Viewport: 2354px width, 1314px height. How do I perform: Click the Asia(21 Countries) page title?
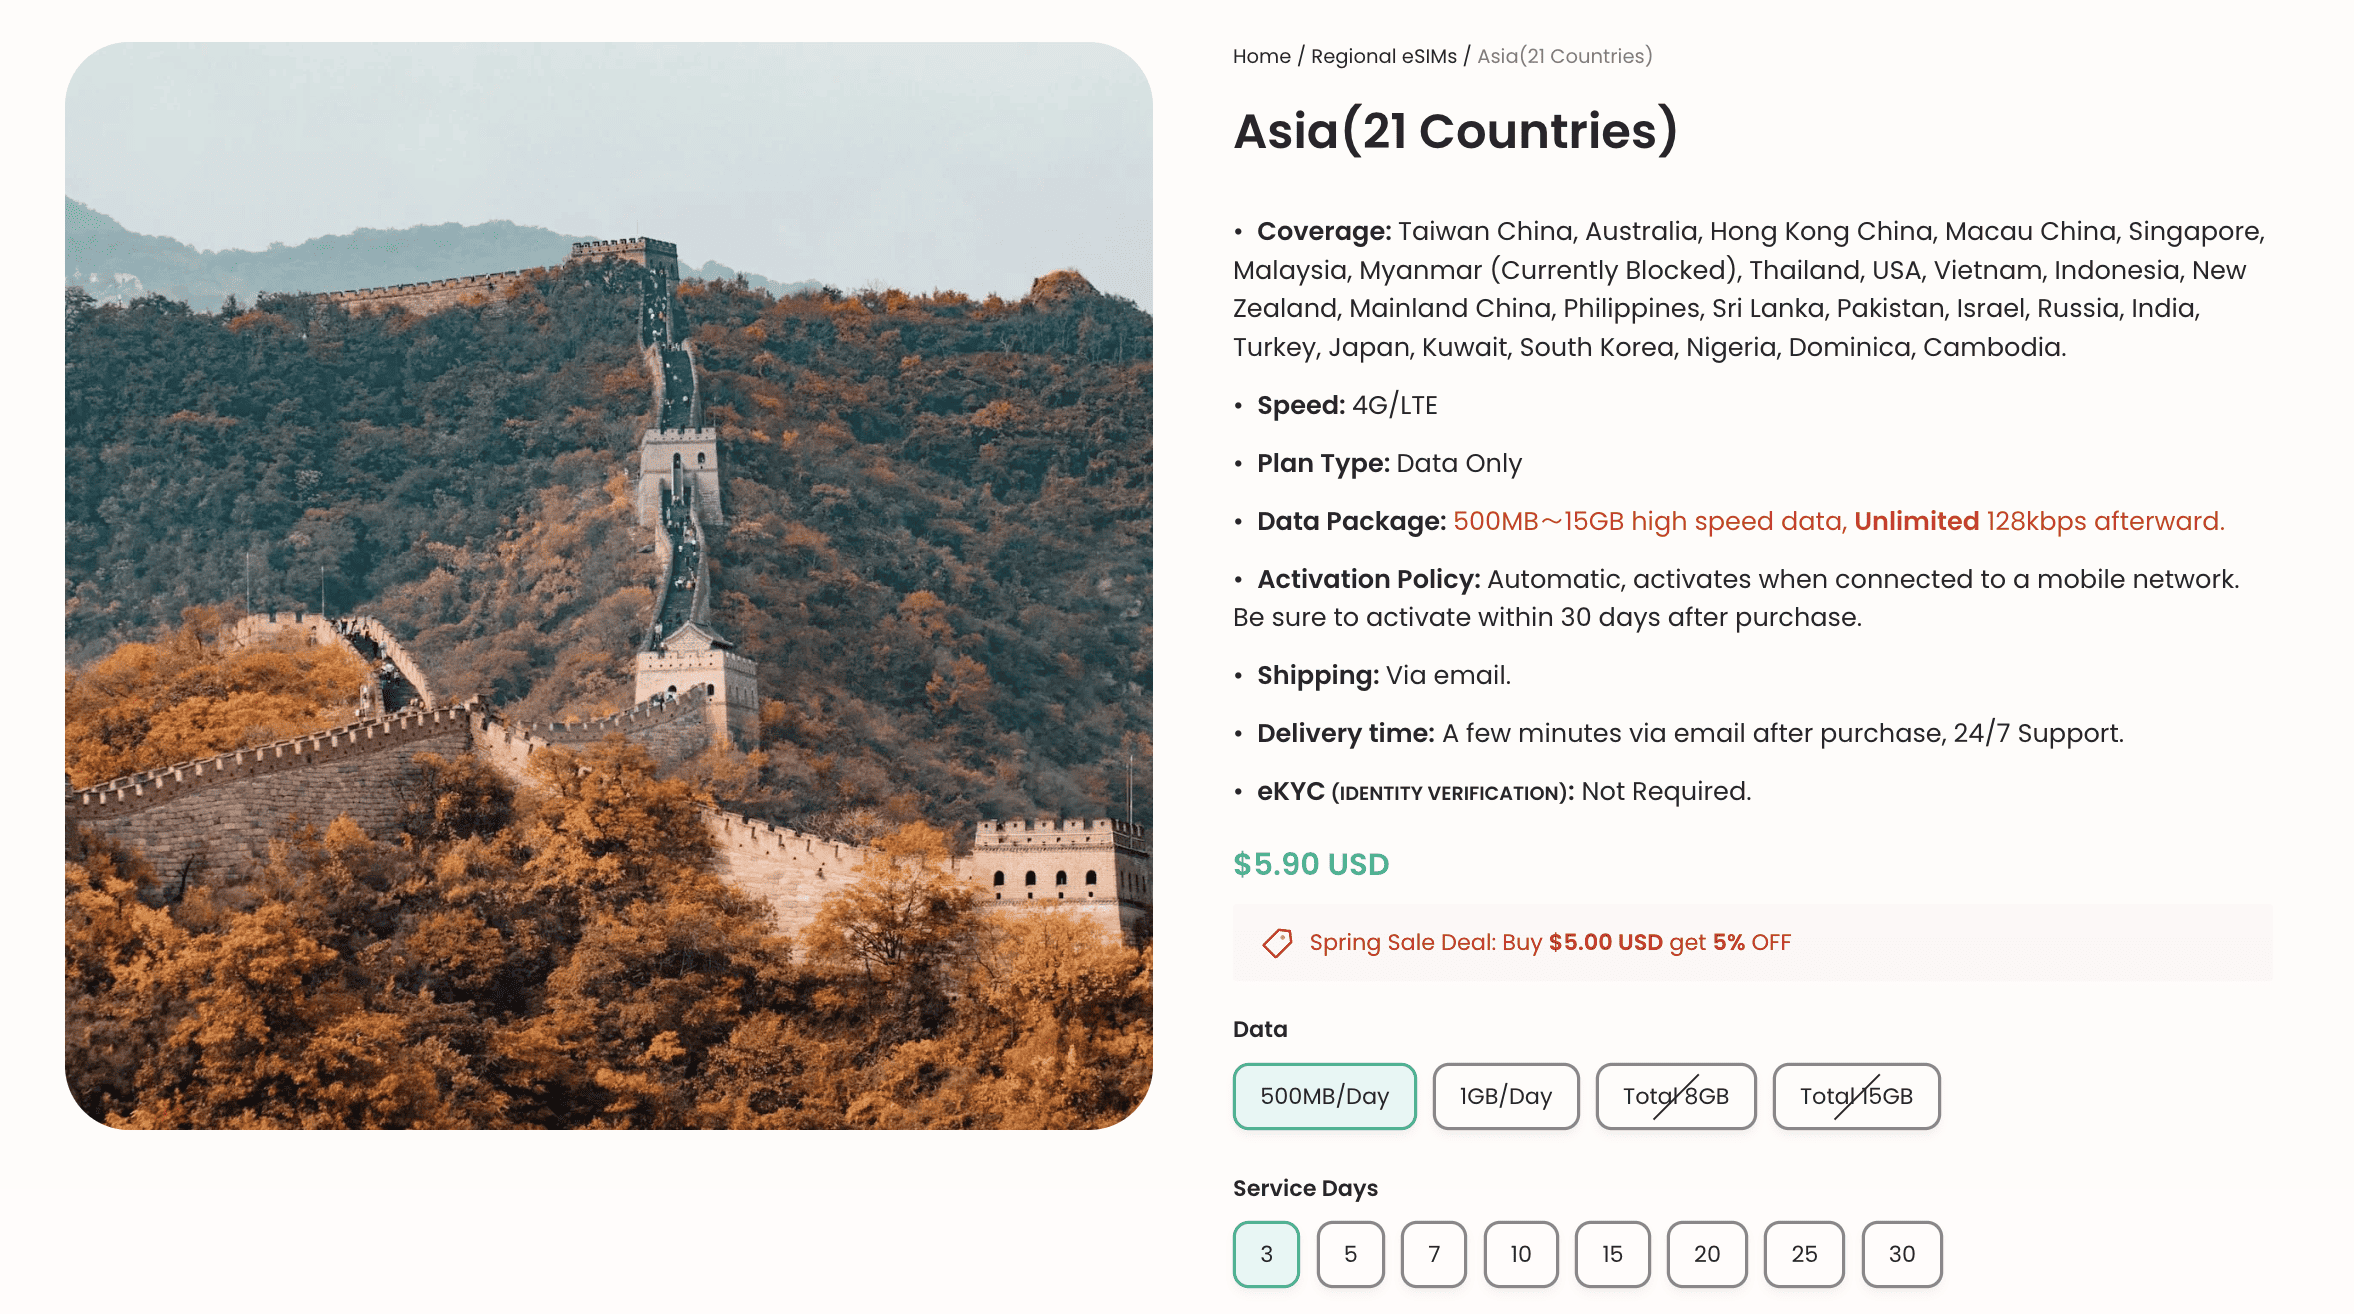[x=1454, y=131]
